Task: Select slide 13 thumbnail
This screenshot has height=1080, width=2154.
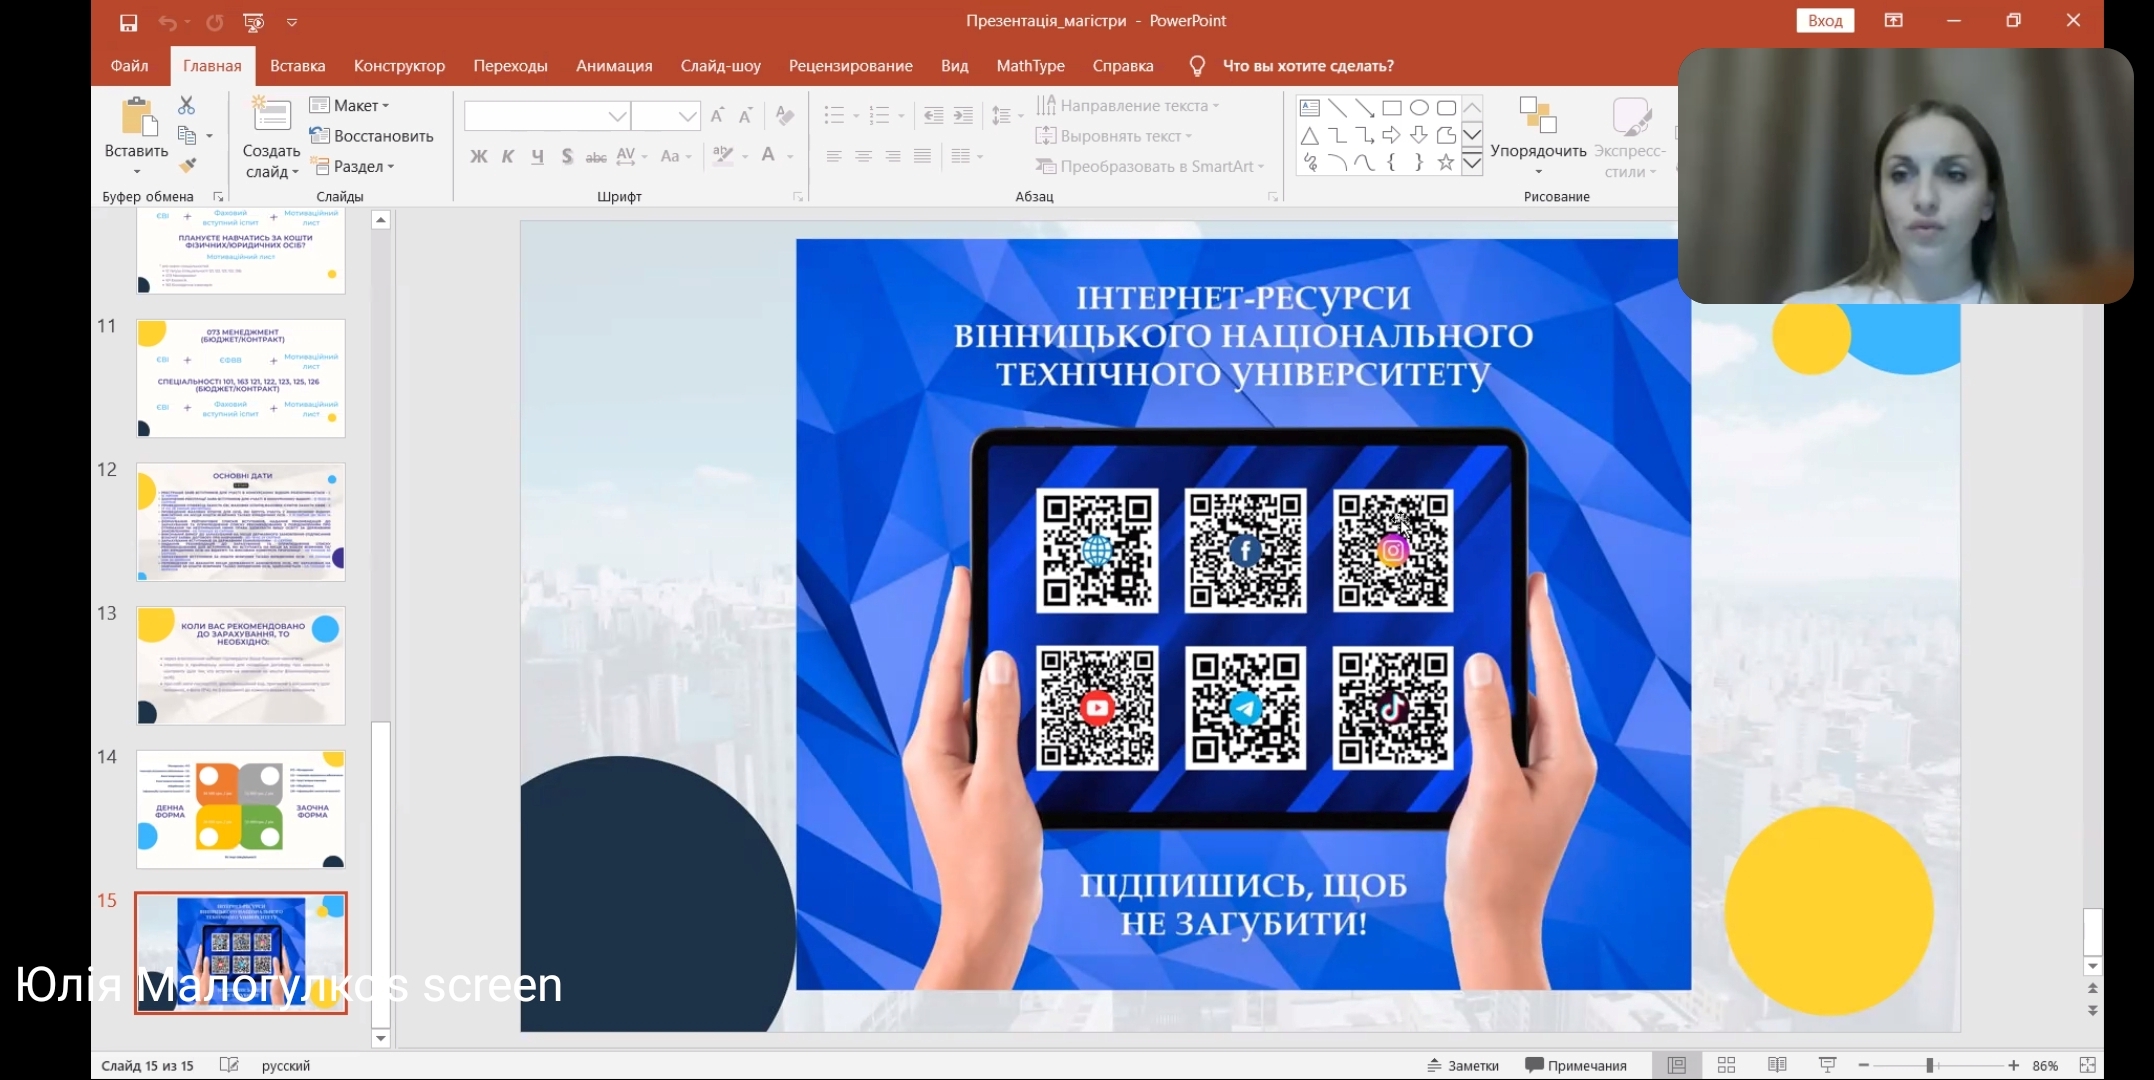Action: coord(241,666)
